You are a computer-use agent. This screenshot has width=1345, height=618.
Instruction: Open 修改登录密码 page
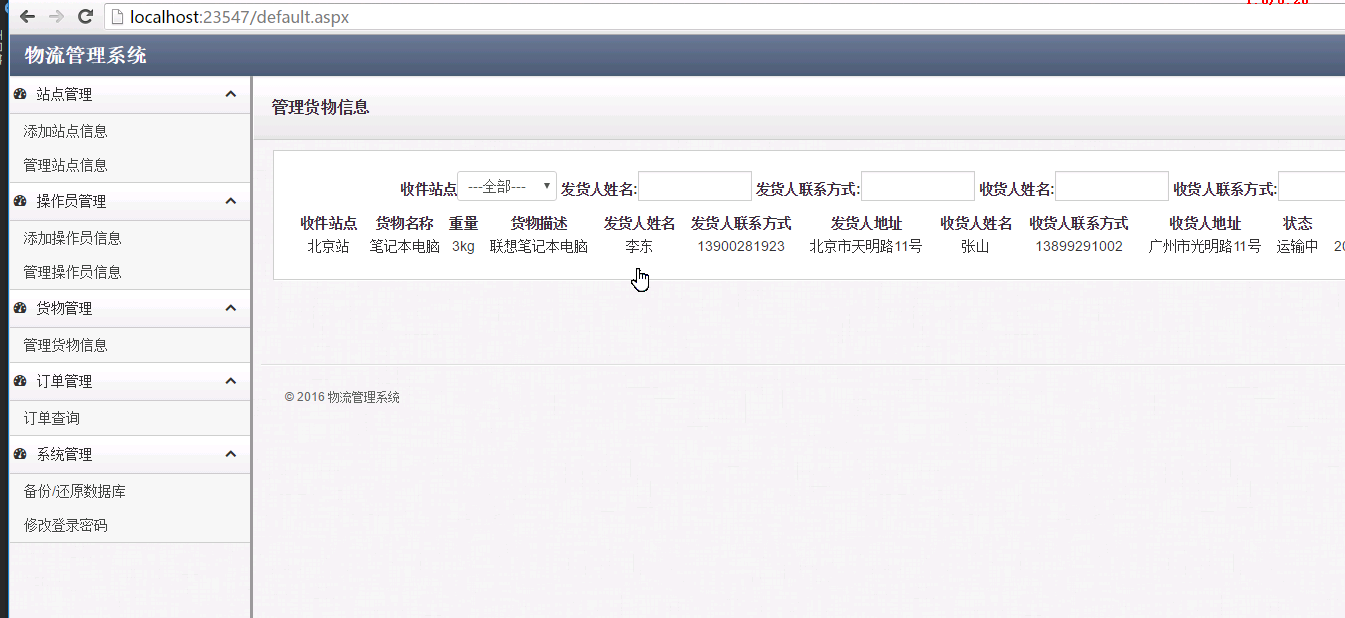[66, 525]
